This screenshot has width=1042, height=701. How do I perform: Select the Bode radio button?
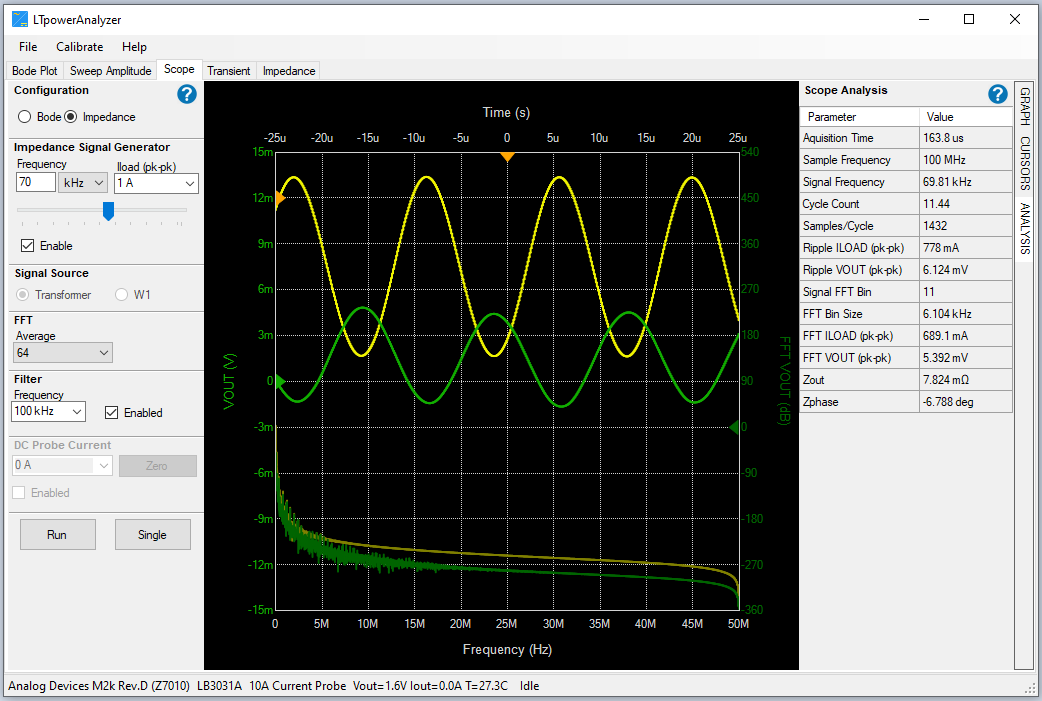pos(25,117)
